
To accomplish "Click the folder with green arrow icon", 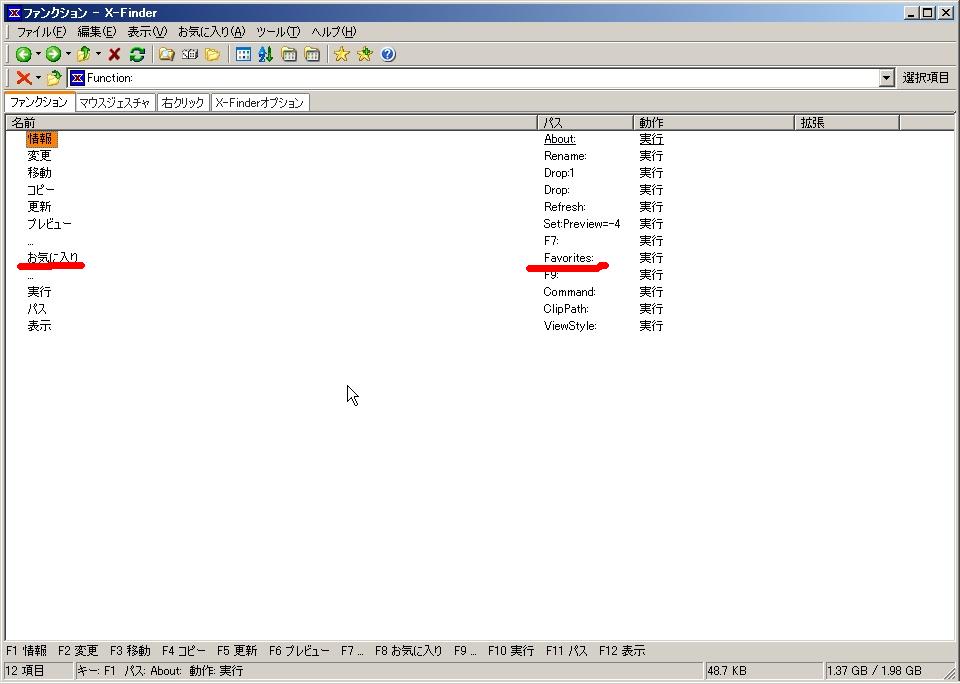I will pyautogui.click(x=54, y=78).
